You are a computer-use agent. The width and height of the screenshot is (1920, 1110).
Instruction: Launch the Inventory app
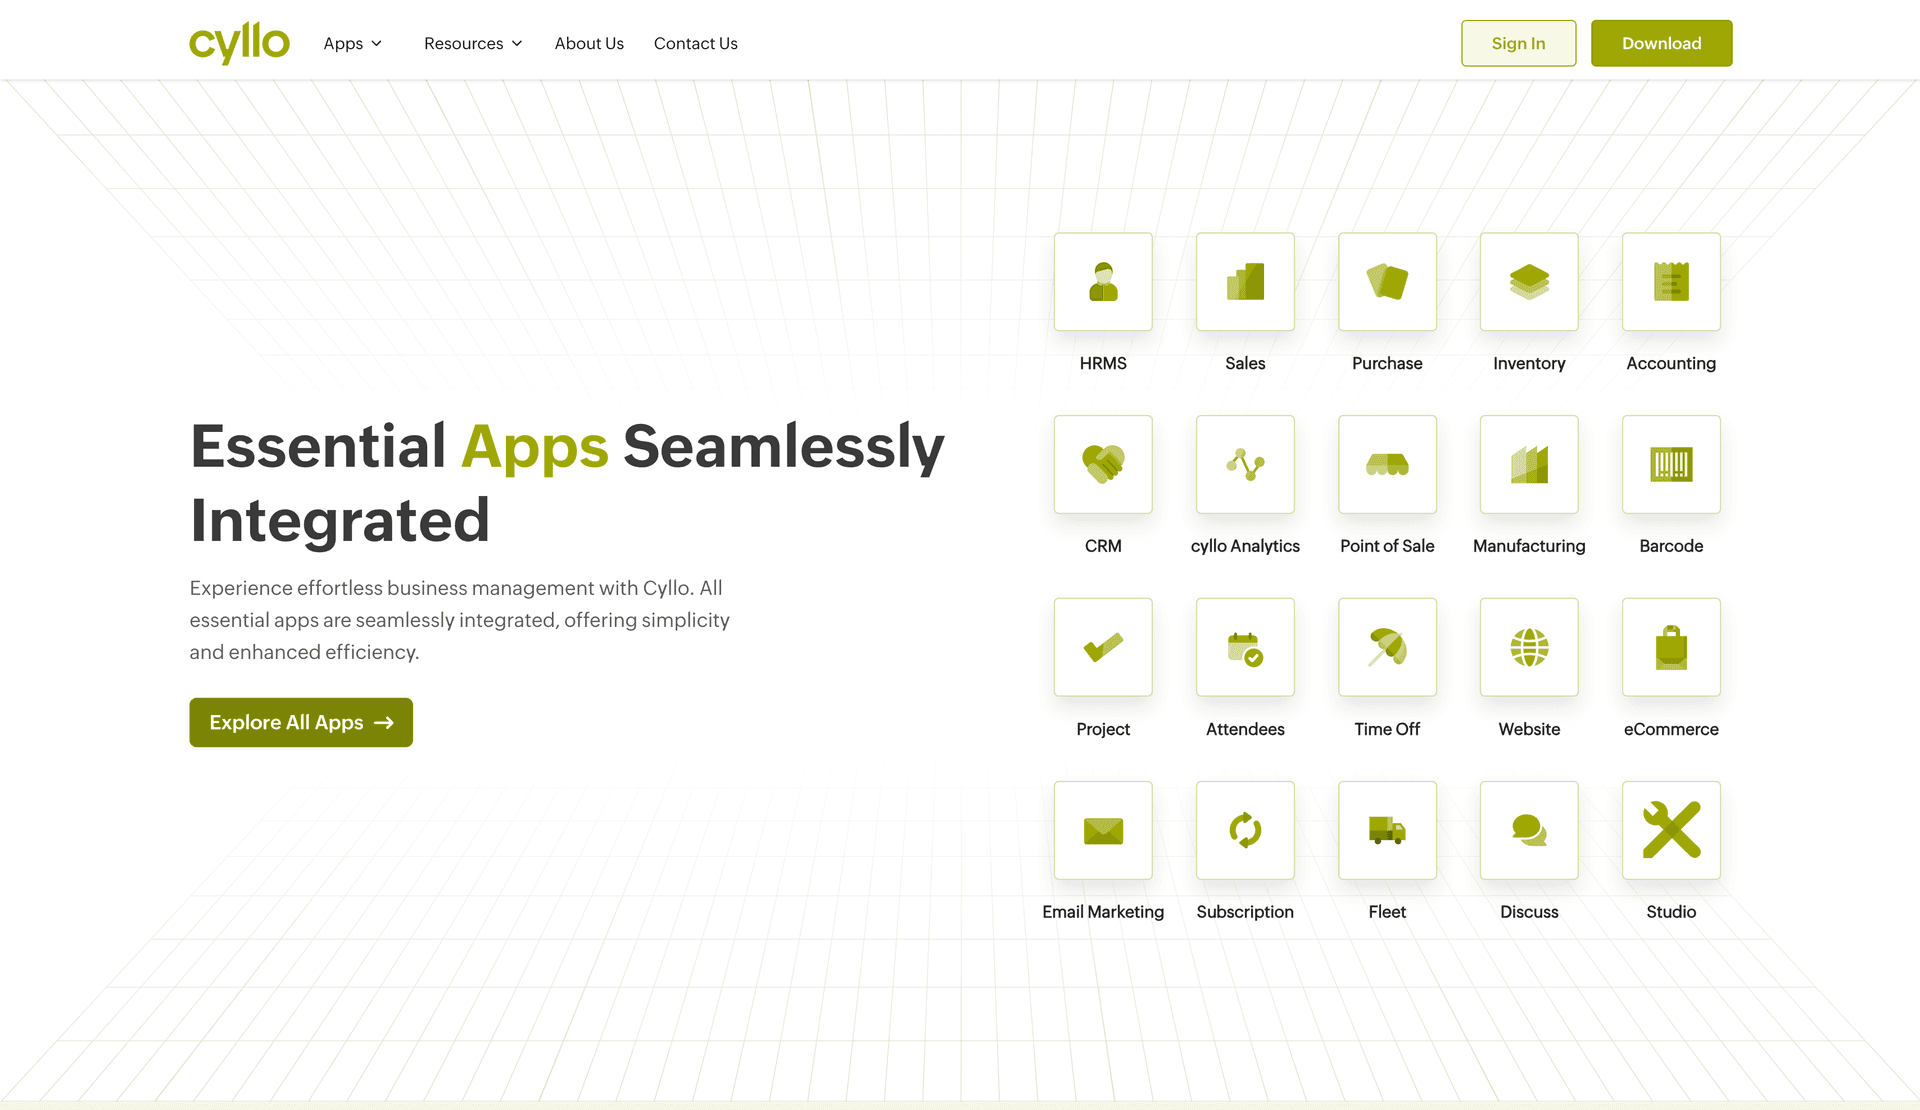1528,282
